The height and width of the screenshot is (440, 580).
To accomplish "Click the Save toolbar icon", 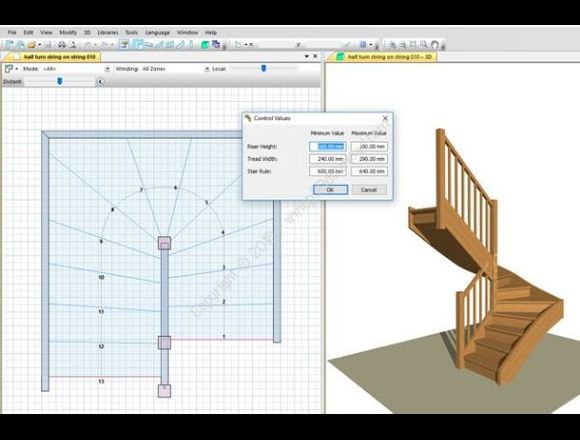I will pos(48,45).
